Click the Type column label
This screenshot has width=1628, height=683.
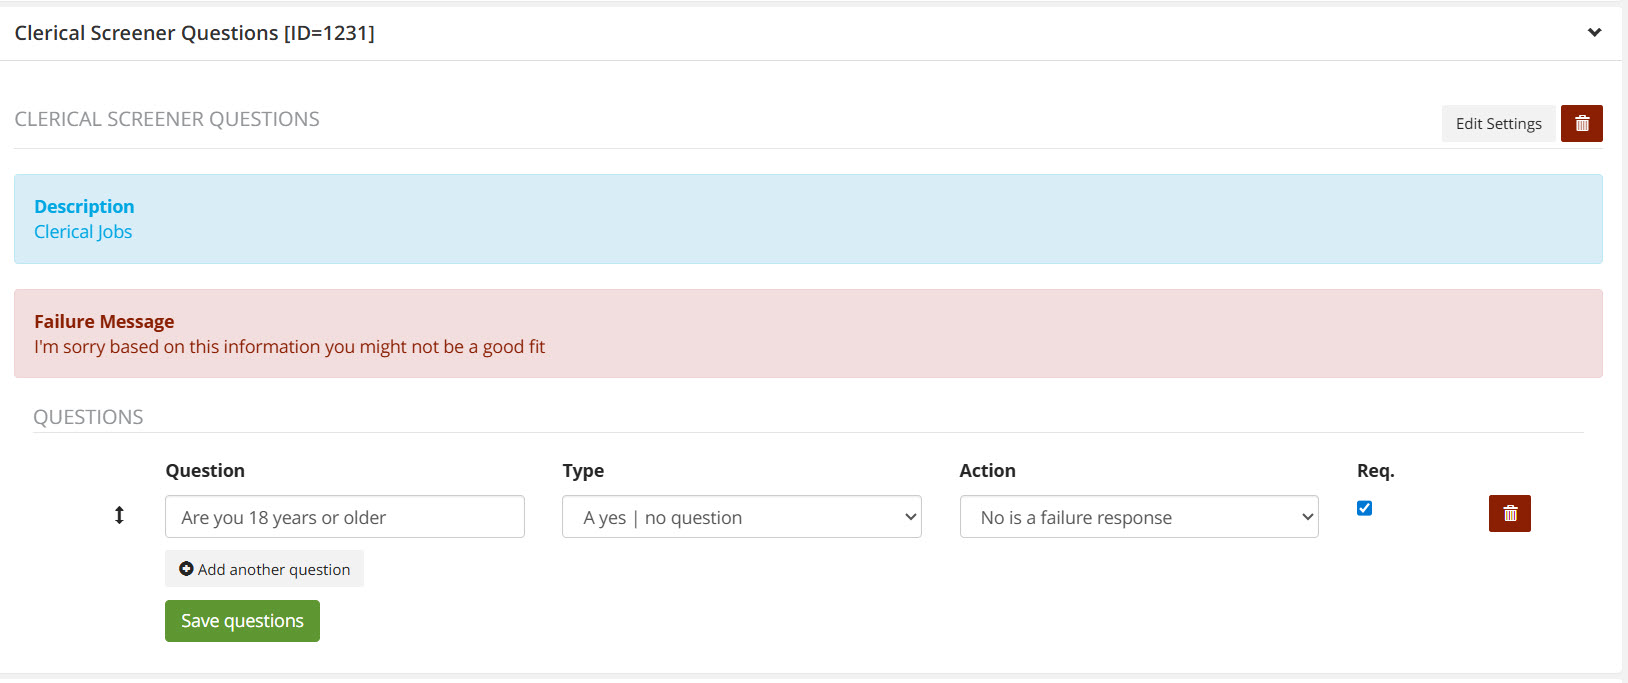[583, 471]
